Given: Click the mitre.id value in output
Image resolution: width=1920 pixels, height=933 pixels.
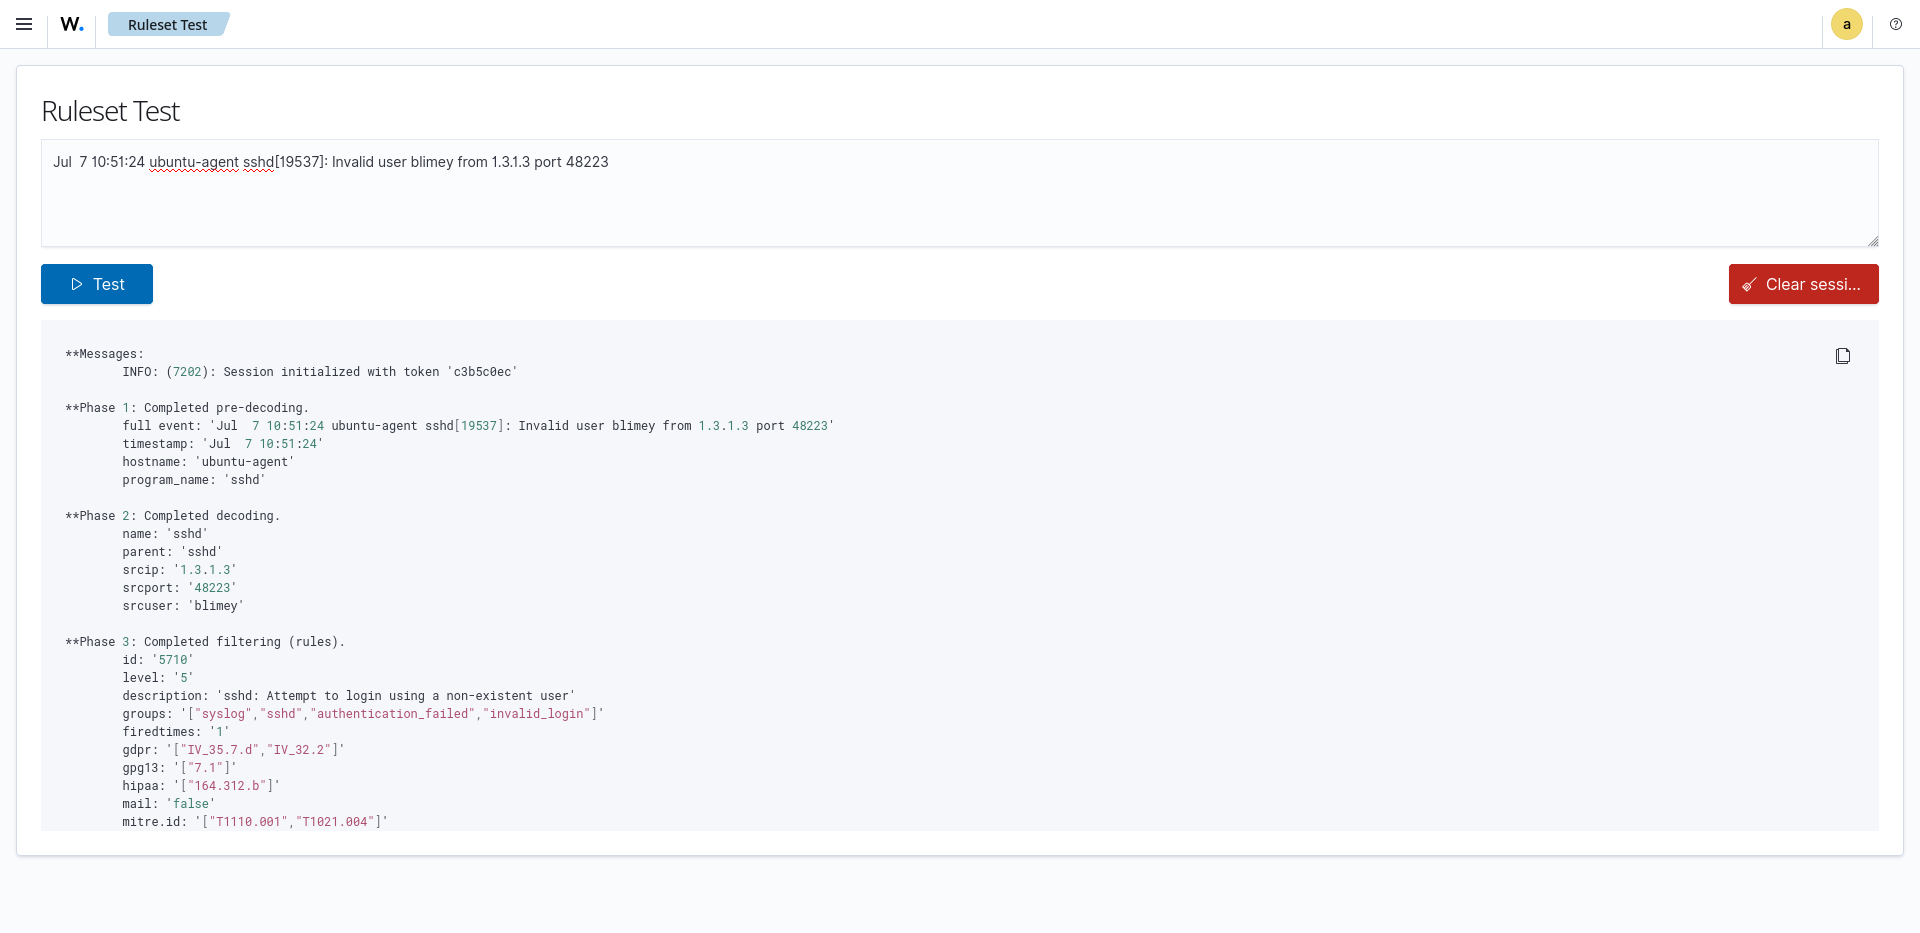Looking at the screenshot, I should (293, 821).
